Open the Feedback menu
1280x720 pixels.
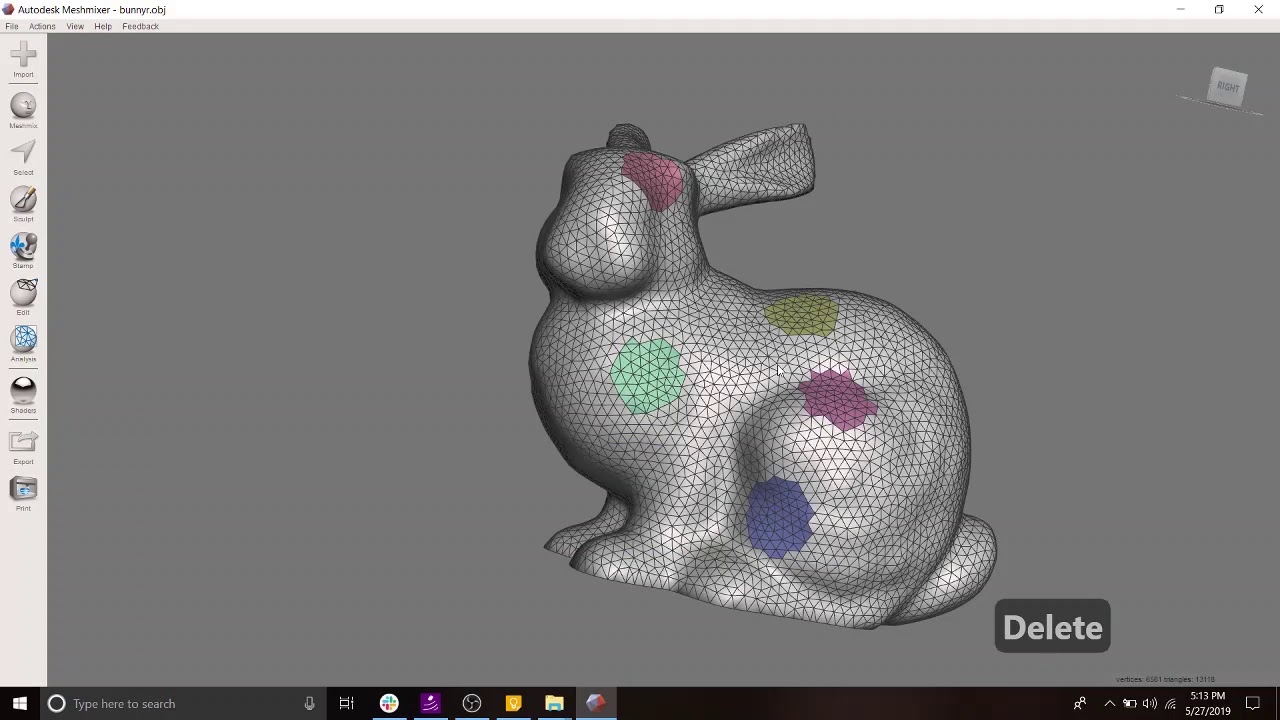point(140,26)
